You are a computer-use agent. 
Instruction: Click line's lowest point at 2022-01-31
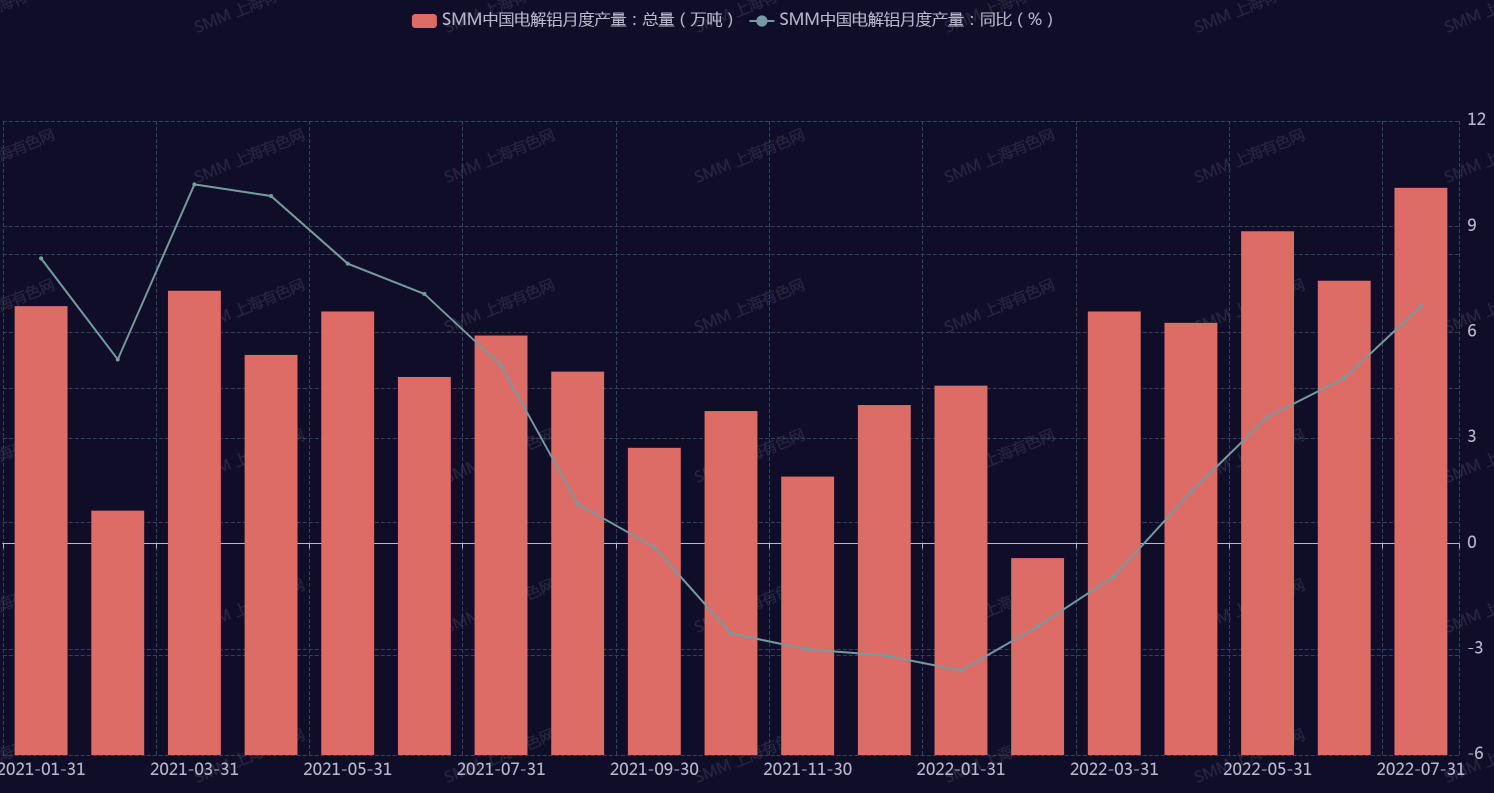(x=961, y=671)
